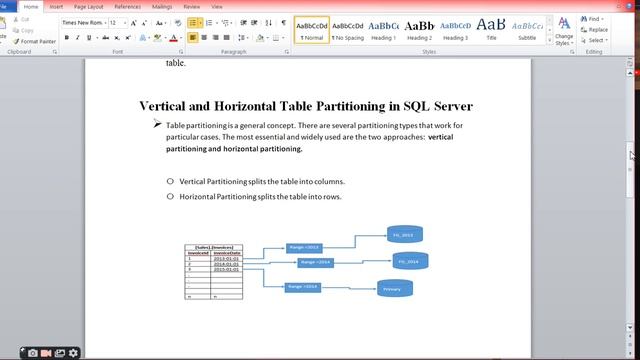Open recorder overlay settings gear

coord(73,353)
